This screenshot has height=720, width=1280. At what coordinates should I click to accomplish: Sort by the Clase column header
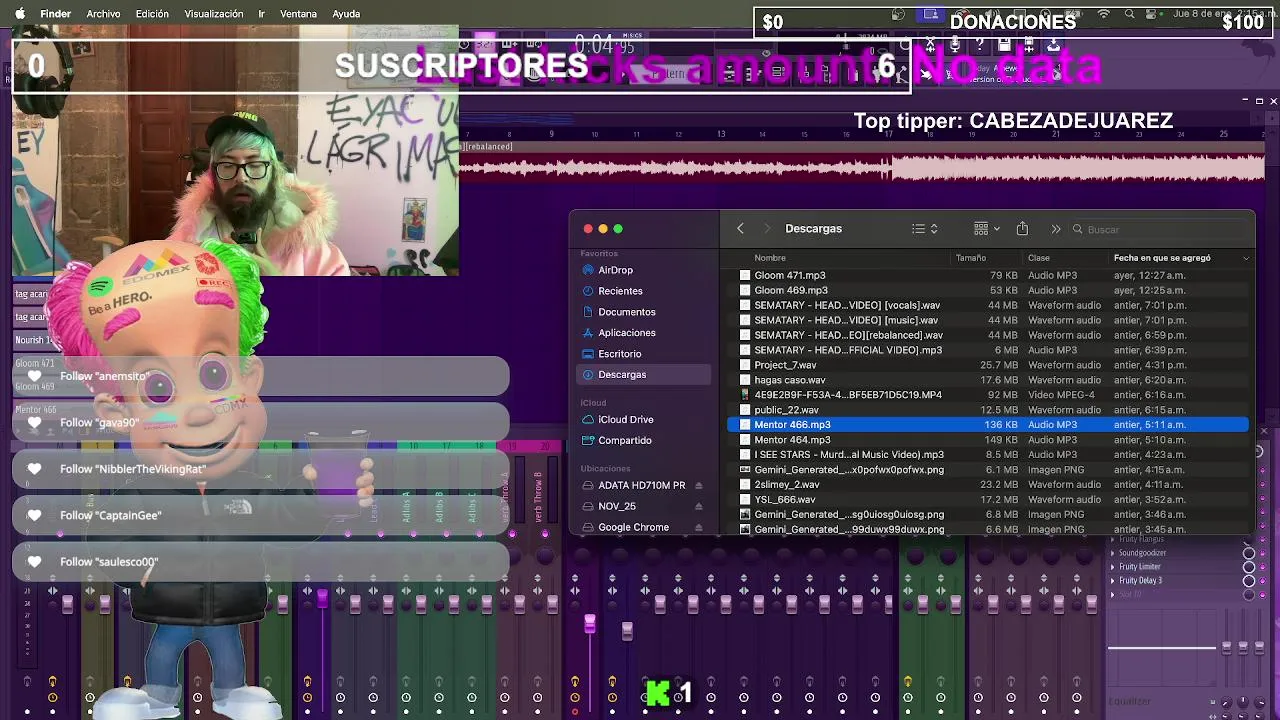pyautogui.click(x=1039, y=258)
